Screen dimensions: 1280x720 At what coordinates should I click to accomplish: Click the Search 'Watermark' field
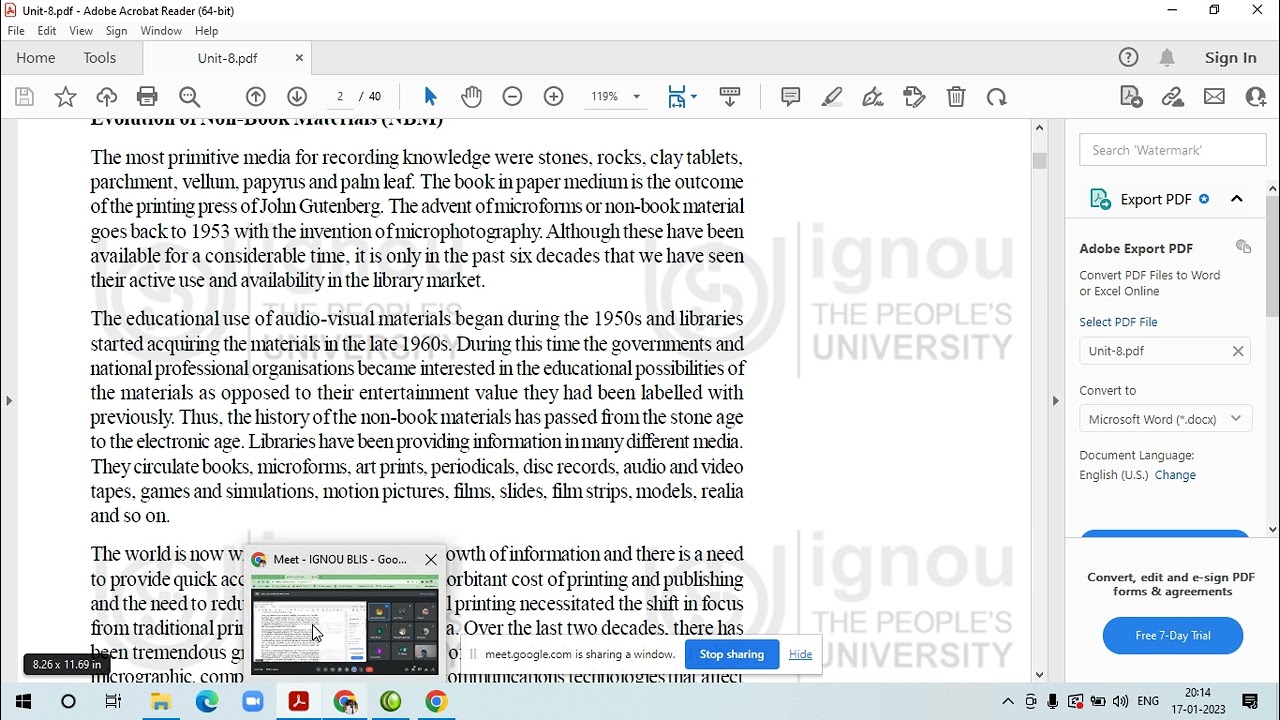pyautogui.click(x=1172, y=150)
